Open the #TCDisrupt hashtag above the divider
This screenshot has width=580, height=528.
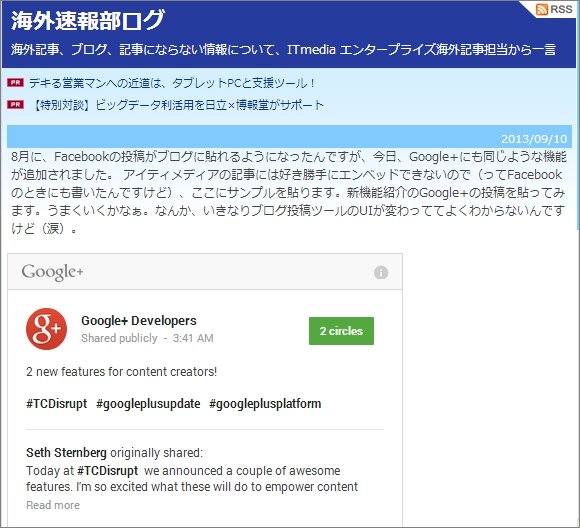pos(57,404)
